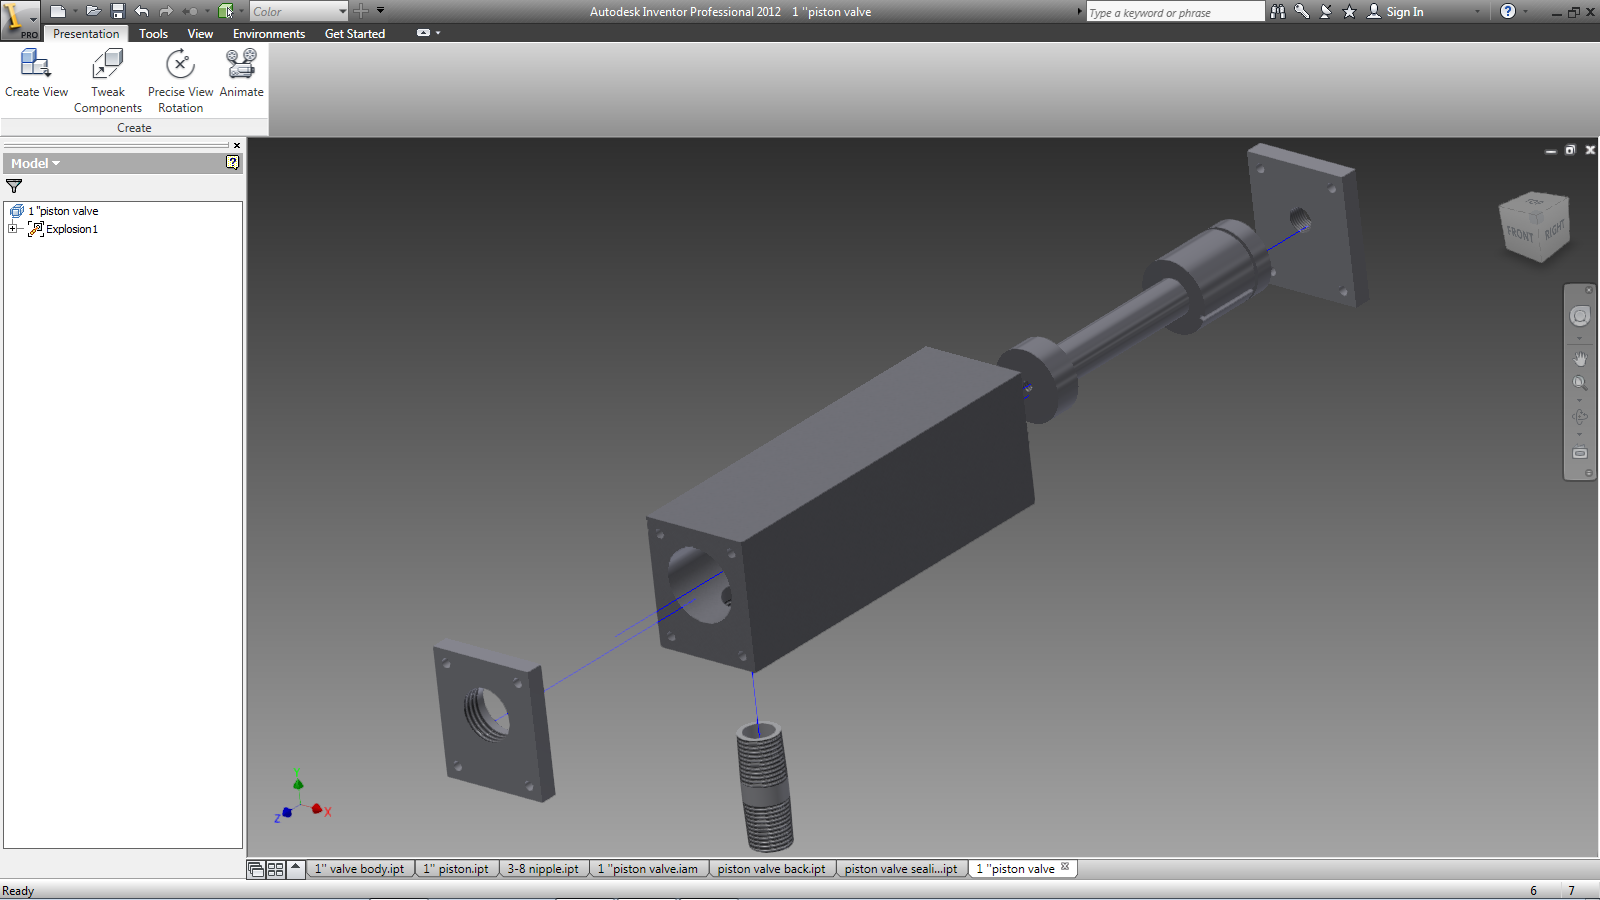The image size is (1600, 900).
Task: Switch to the 1 "piston valve.iam tab
Action: click(x=648, y=869)
